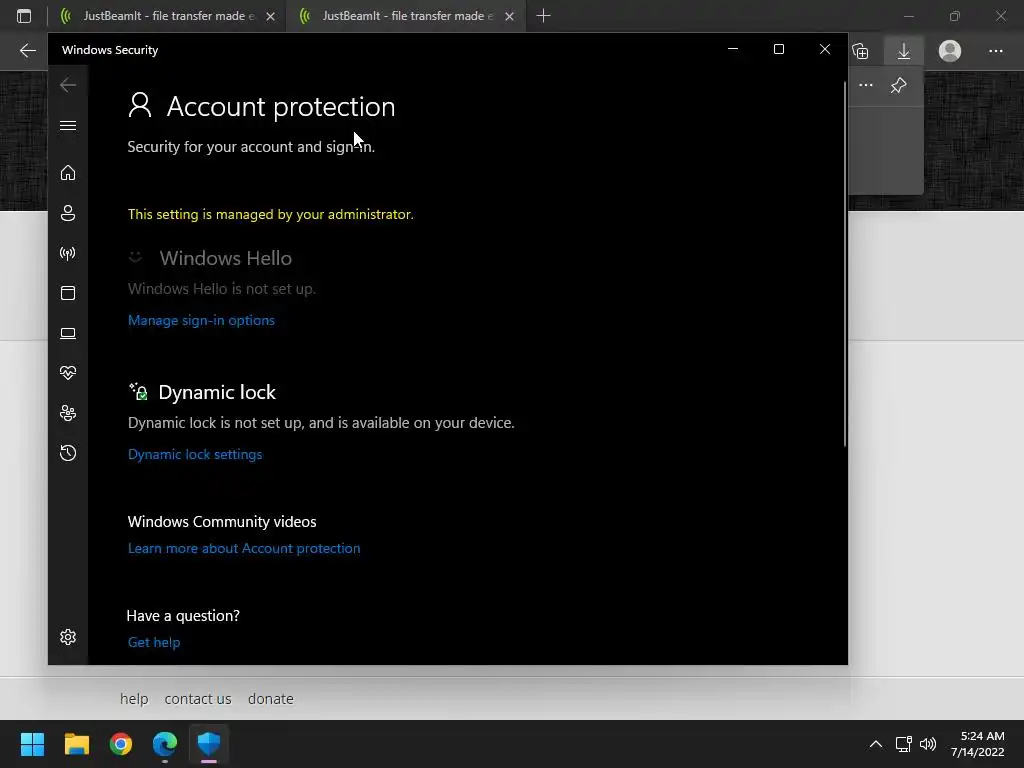Click the help link on JustBeamIt page
The height and width of the screenshot is (768, 1024).
(134, 699)
